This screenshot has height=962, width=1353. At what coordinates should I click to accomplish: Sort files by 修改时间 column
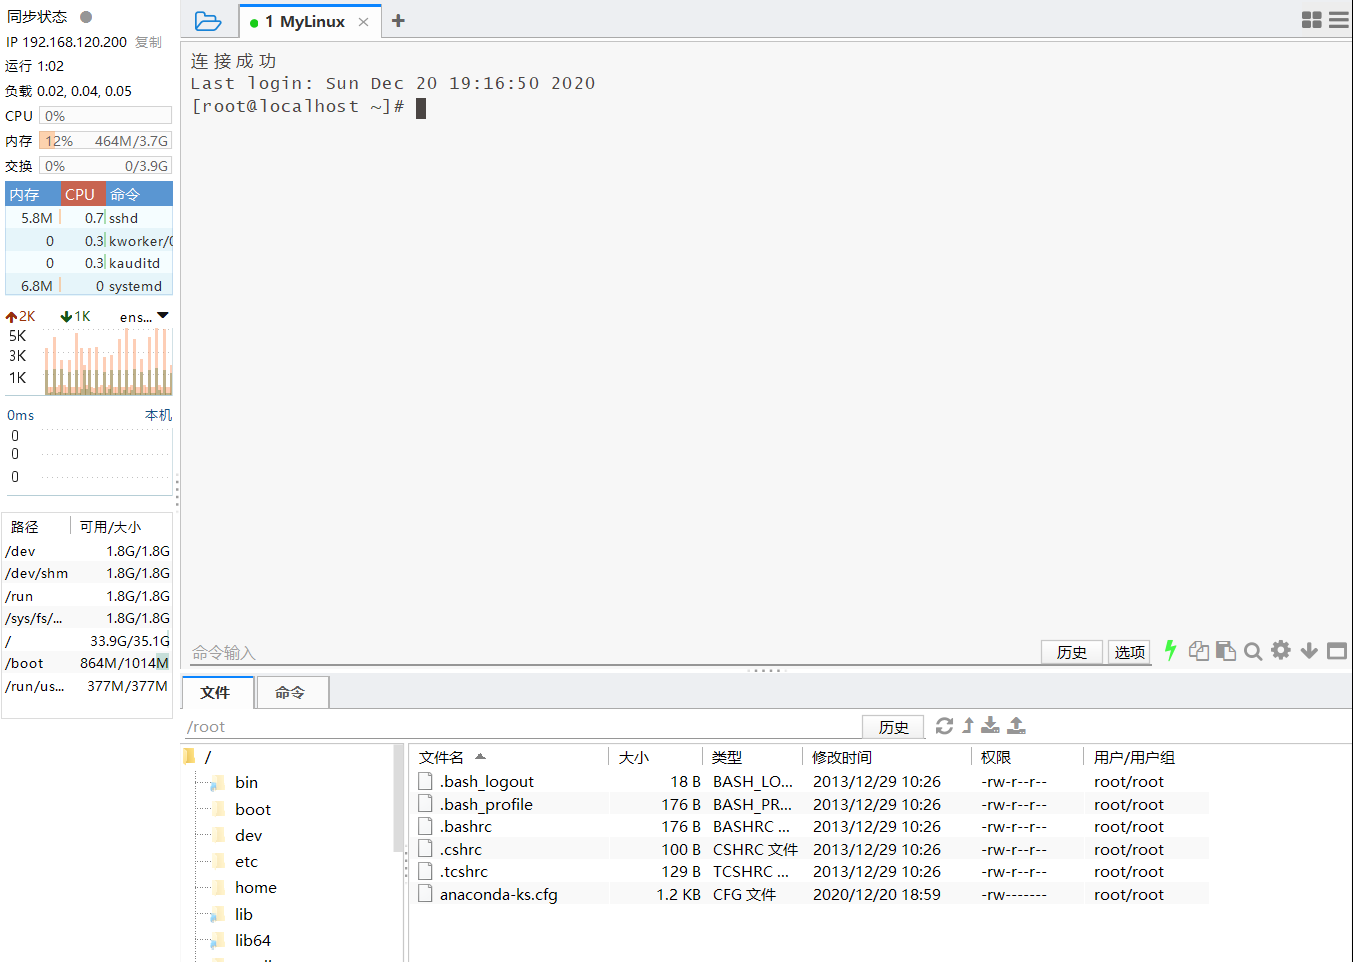point(887,758)
